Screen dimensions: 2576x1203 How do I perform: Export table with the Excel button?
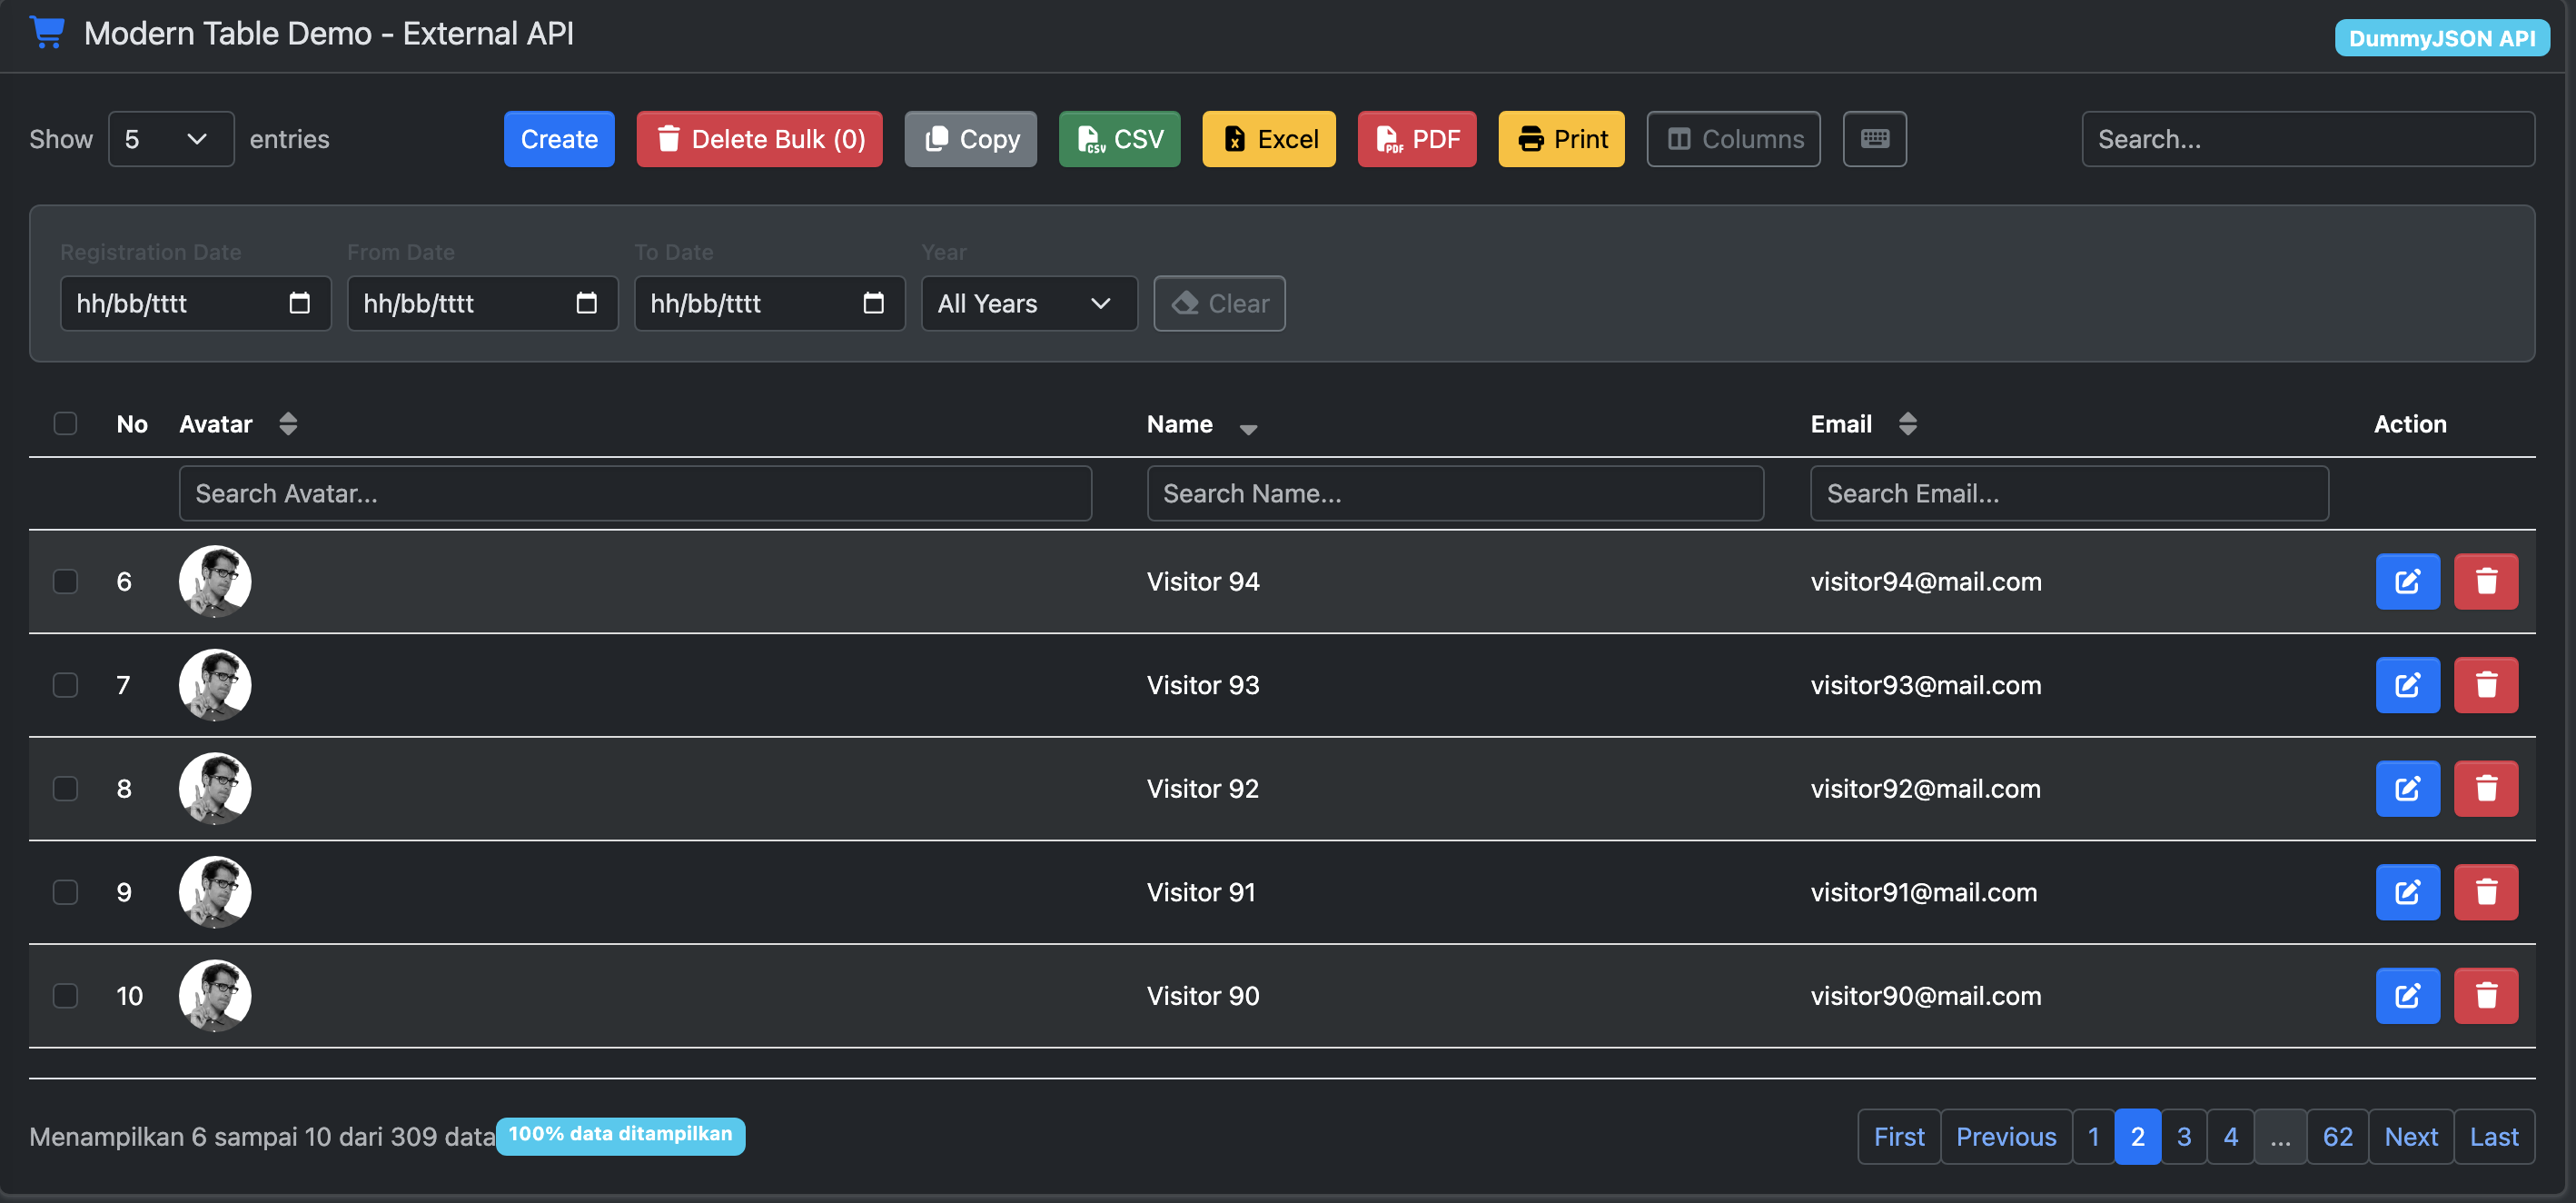[1268, 139]
